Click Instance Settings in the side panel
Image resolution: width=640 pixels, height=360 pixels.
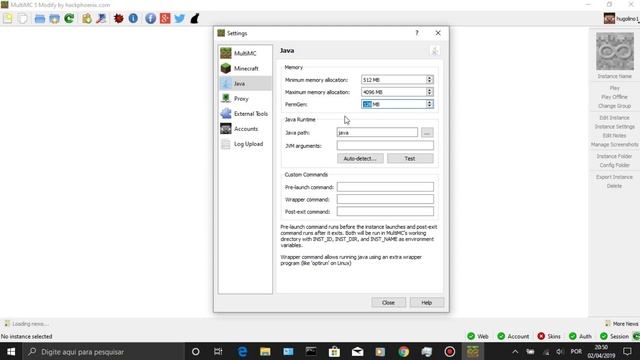(614, 127)
